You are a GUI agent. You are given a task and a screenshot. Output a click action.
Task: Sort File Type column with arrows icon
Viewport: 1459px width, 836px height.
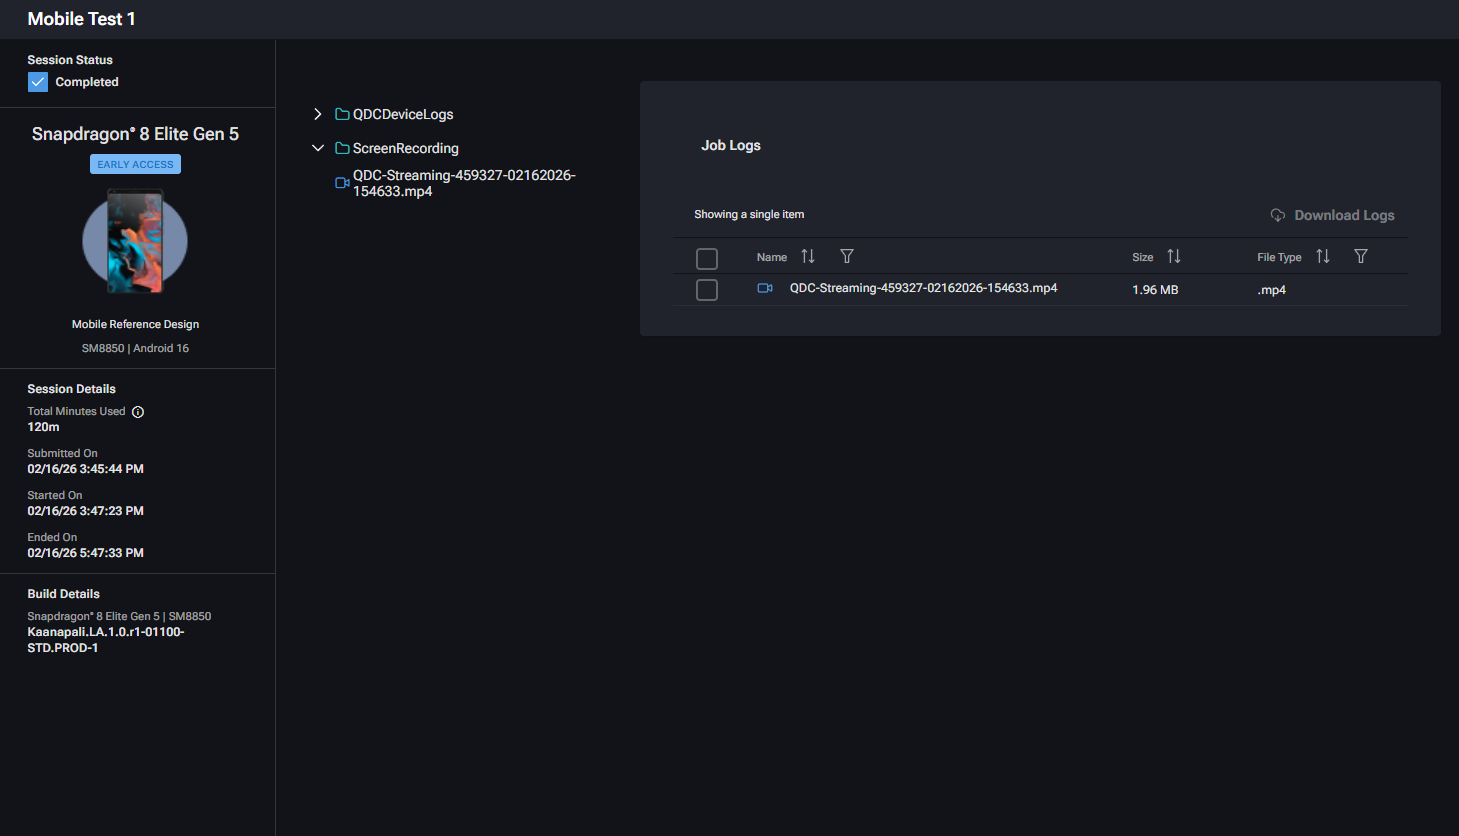pyautogui.click(x=1323, y=257)
